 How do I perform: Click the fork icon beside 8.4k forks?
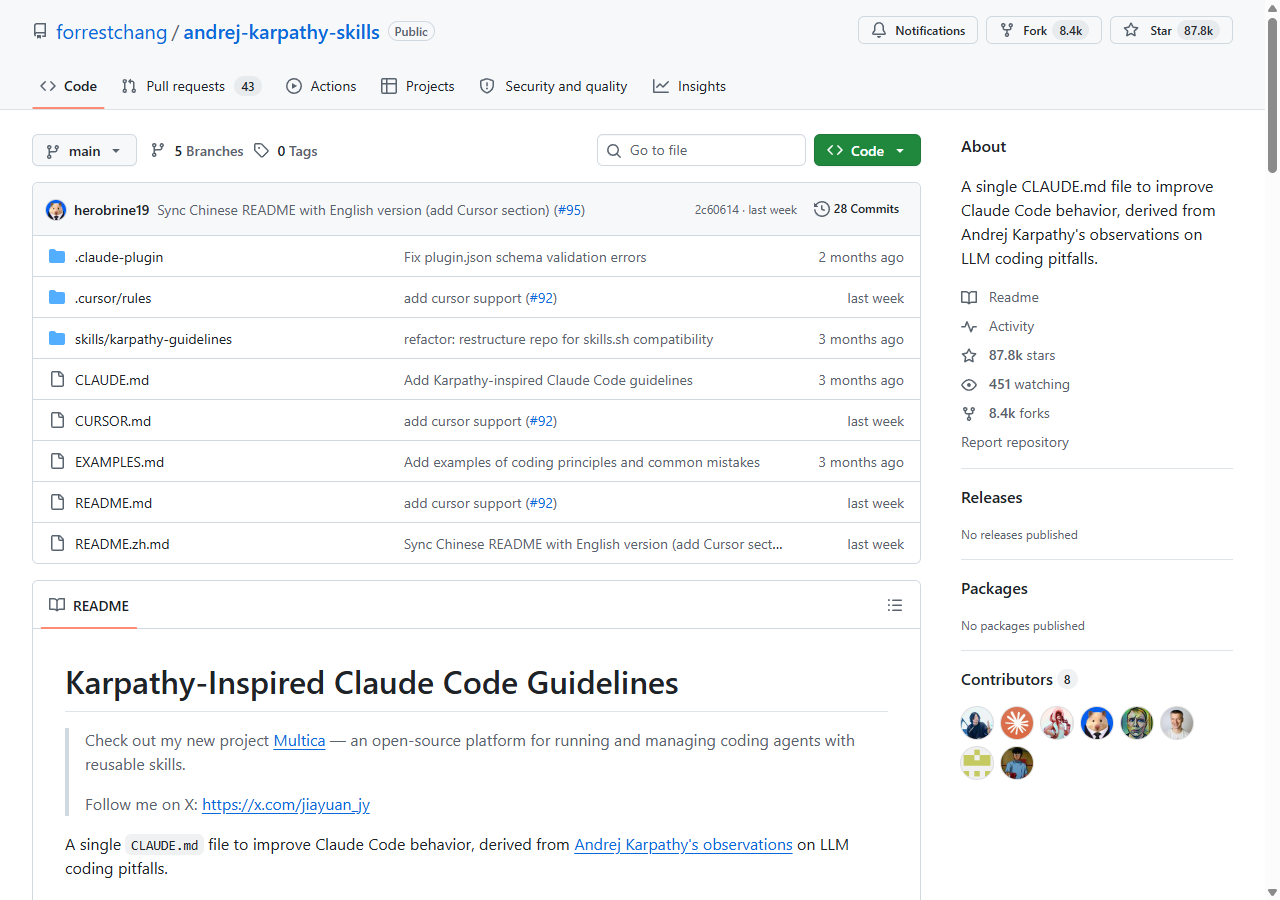click(969, 413)
